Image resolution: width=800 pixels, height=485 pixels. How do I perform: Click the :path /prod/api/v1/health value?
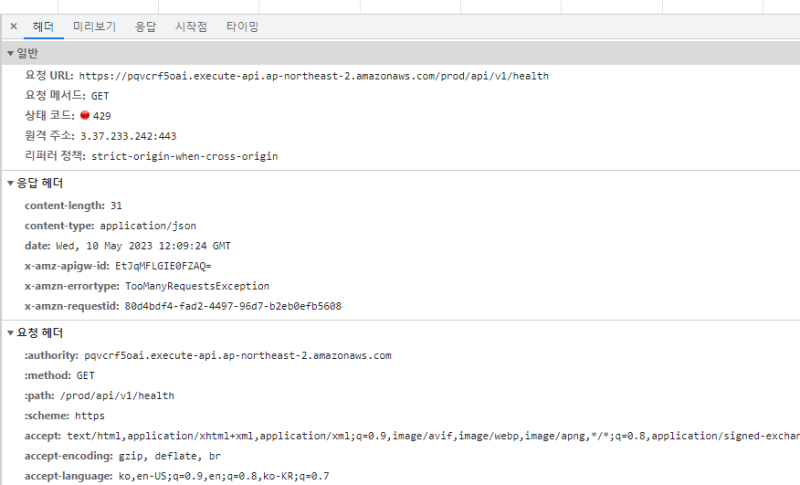coord(117,395)
